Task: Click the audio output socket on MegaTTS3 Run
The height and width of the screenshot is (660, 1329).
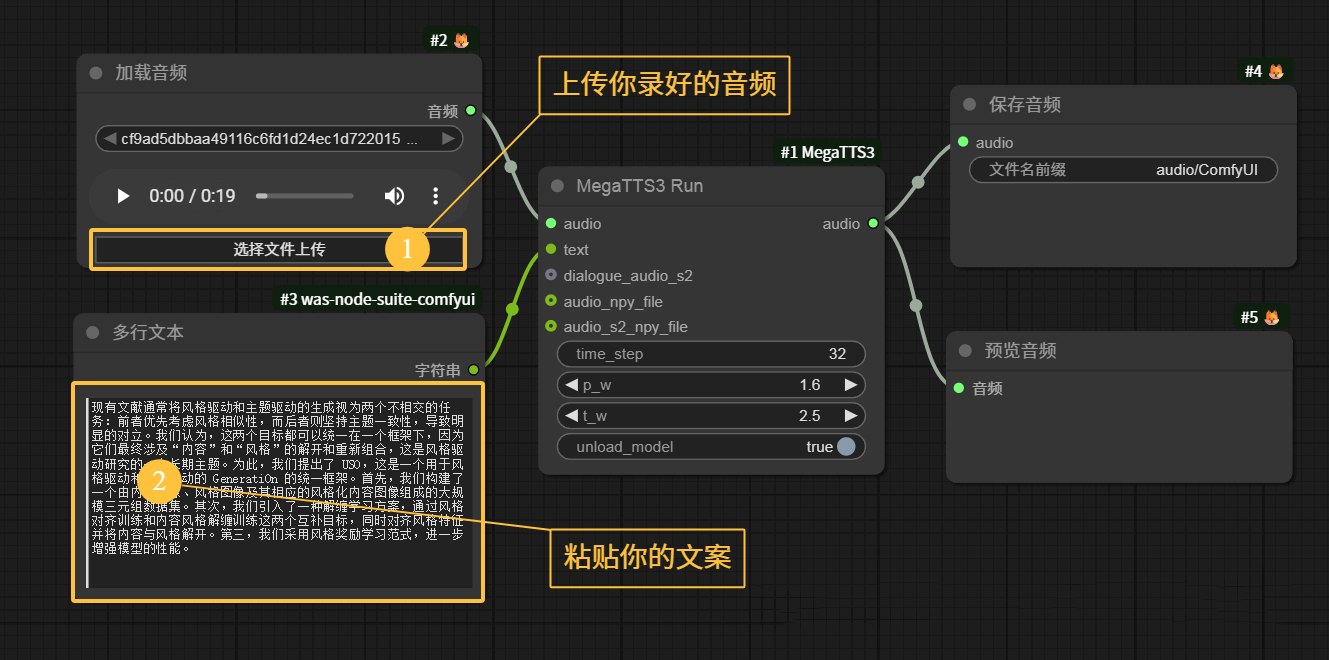Action: [x=873, y=224]
